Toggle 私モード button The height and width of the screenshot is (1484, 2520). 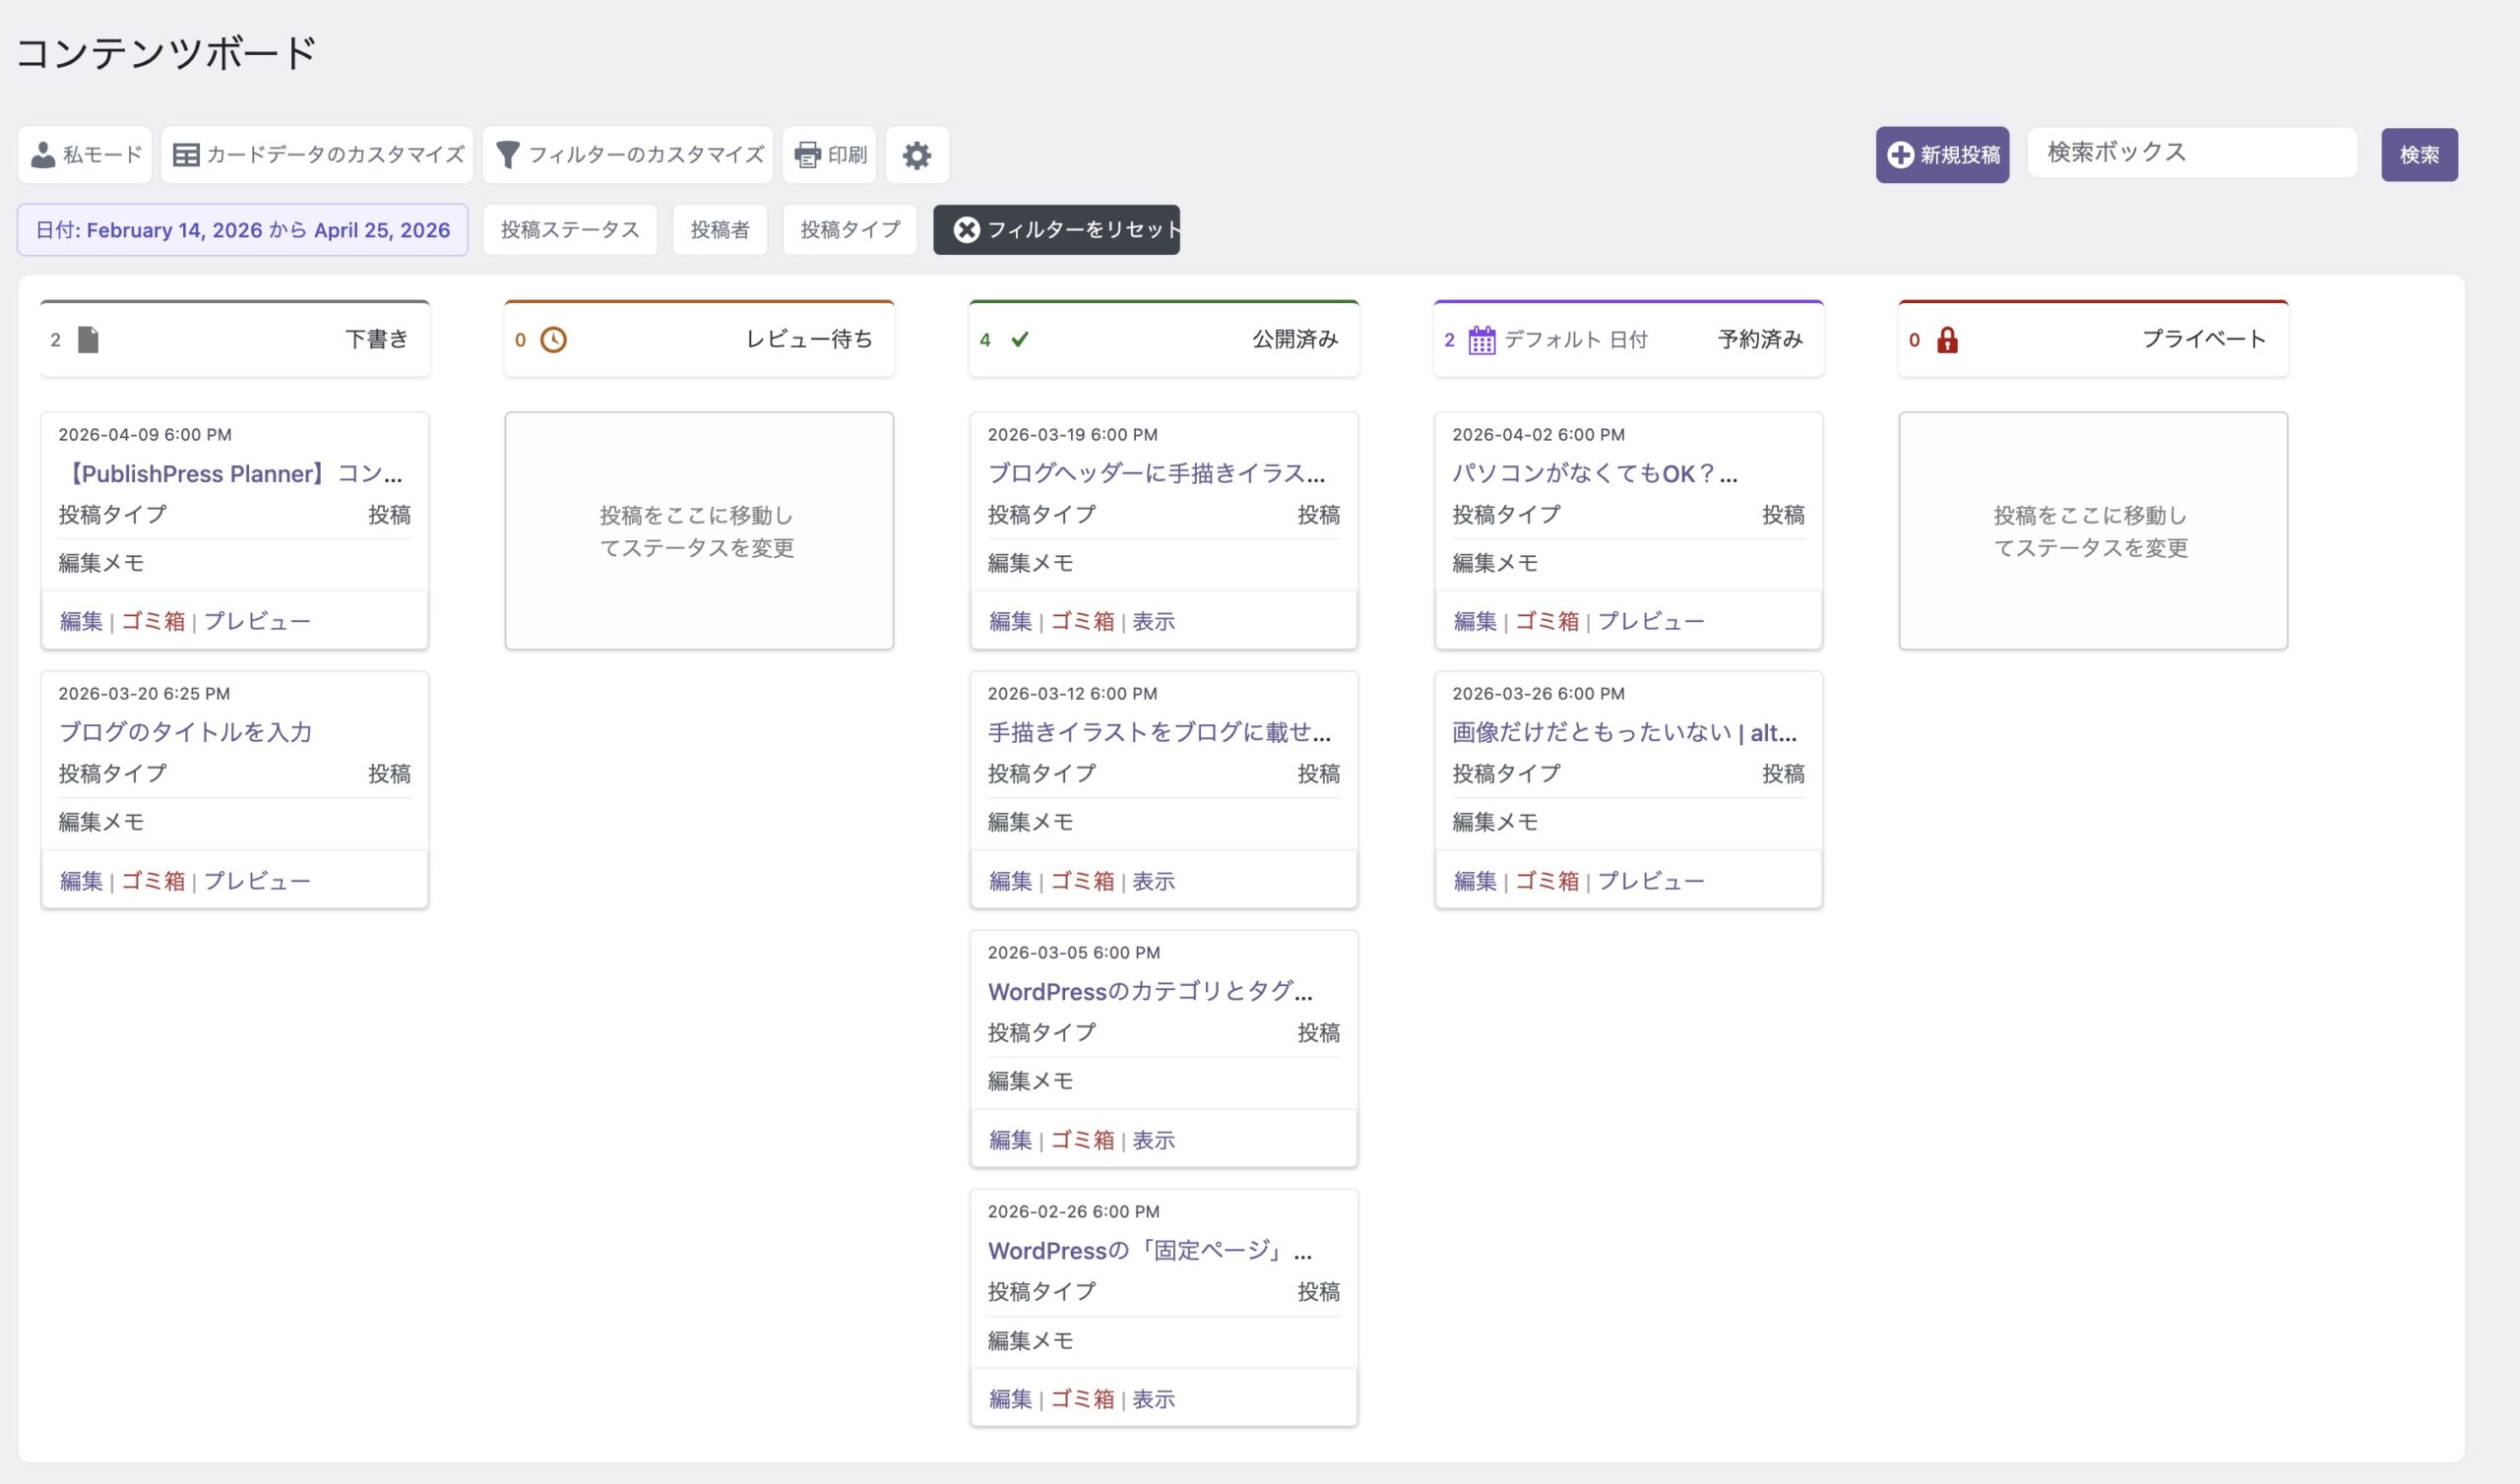85,155
